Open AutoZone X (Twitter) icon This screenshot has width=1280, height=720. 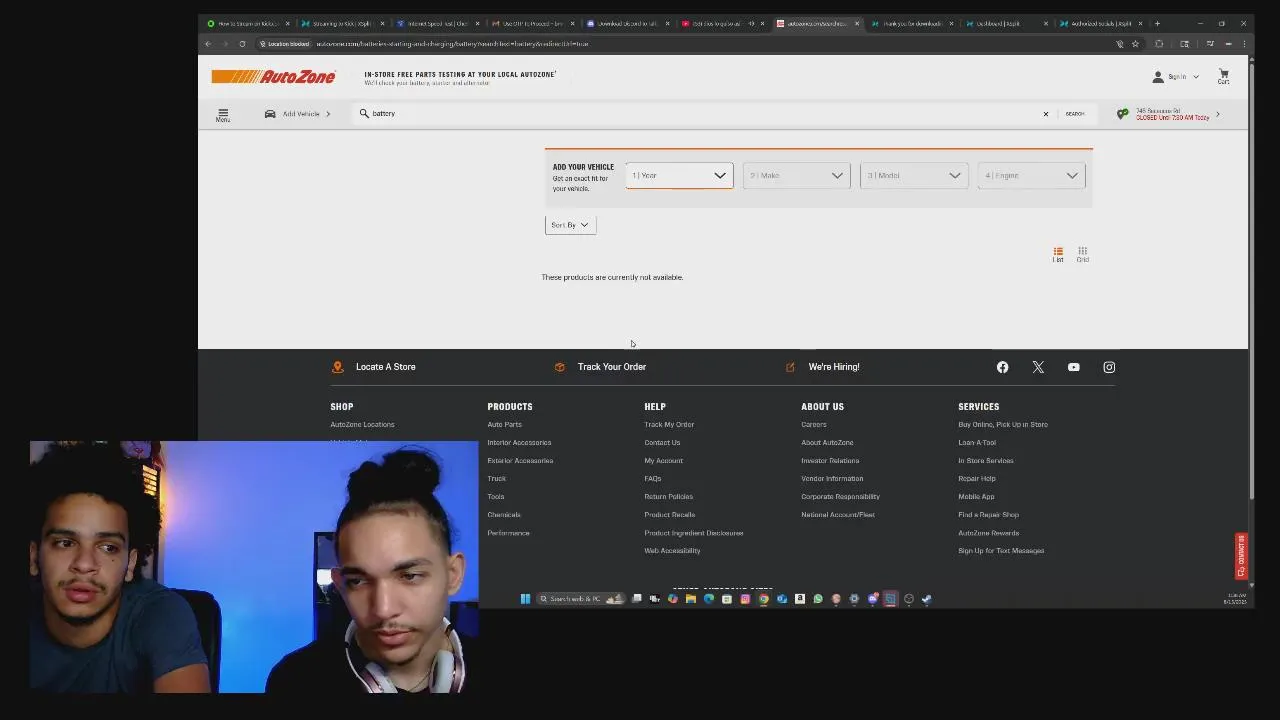(1038, 367)
